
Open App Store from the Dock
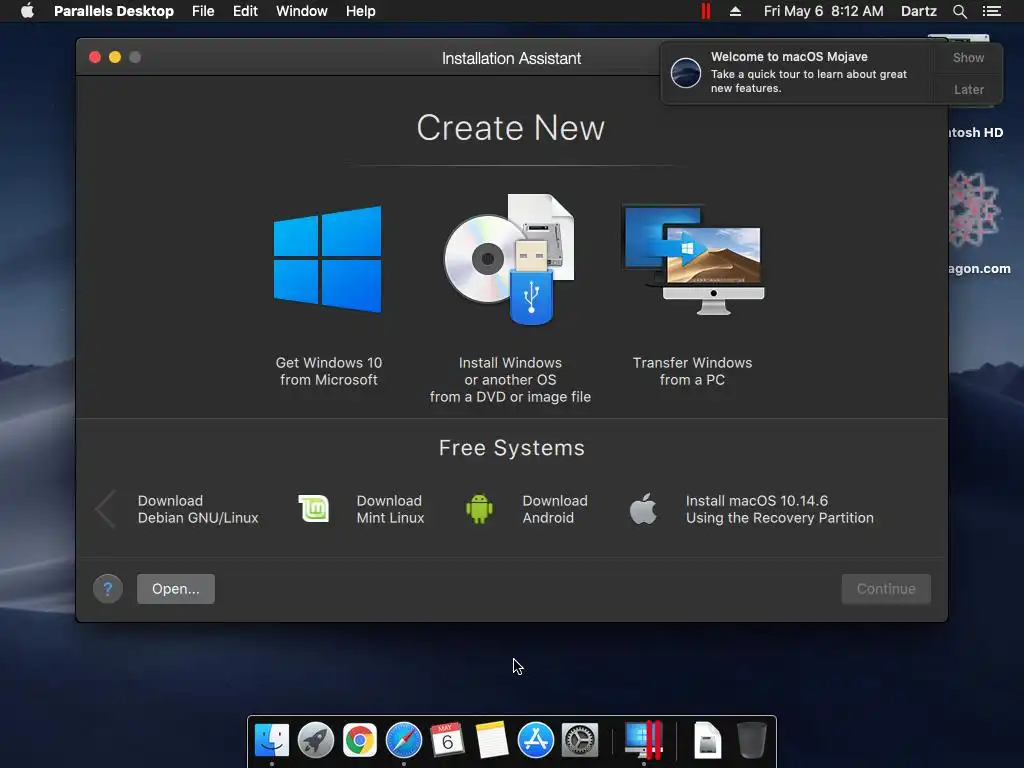pyautogui.click(x=536, y=741)
